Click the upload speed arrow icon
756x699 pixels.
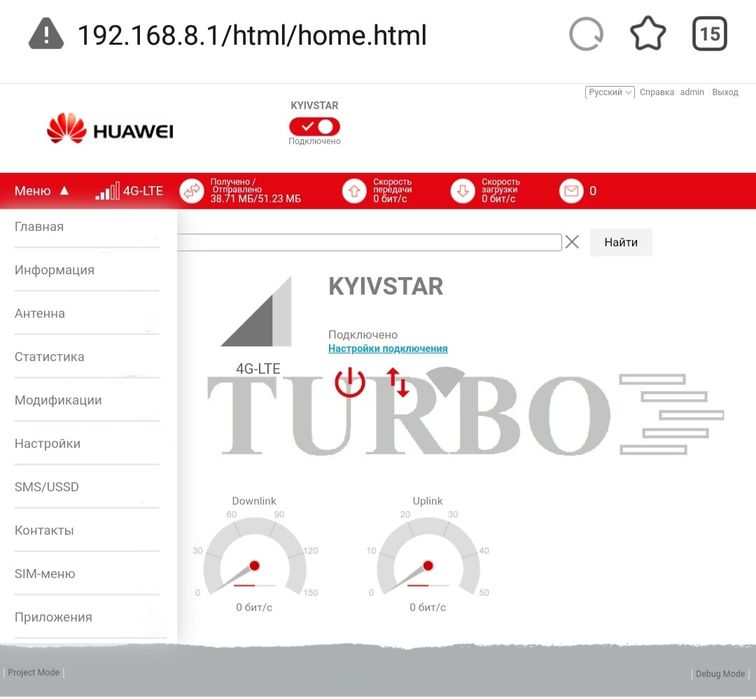354,191
